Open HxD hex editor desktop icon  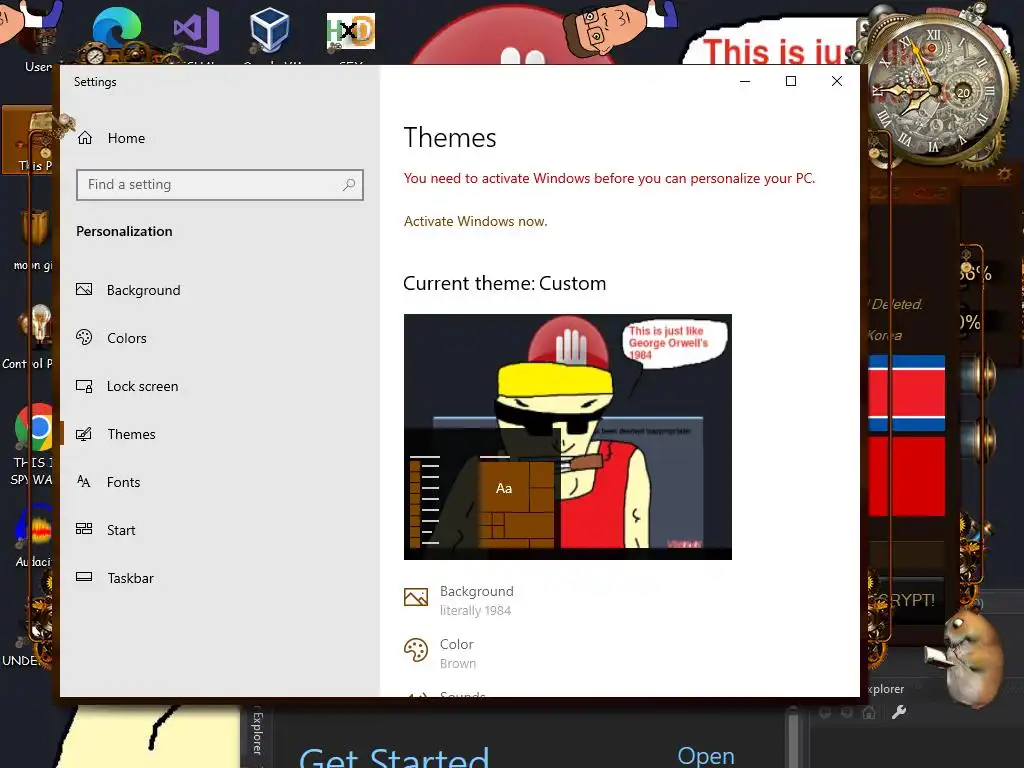coord(351,33)
